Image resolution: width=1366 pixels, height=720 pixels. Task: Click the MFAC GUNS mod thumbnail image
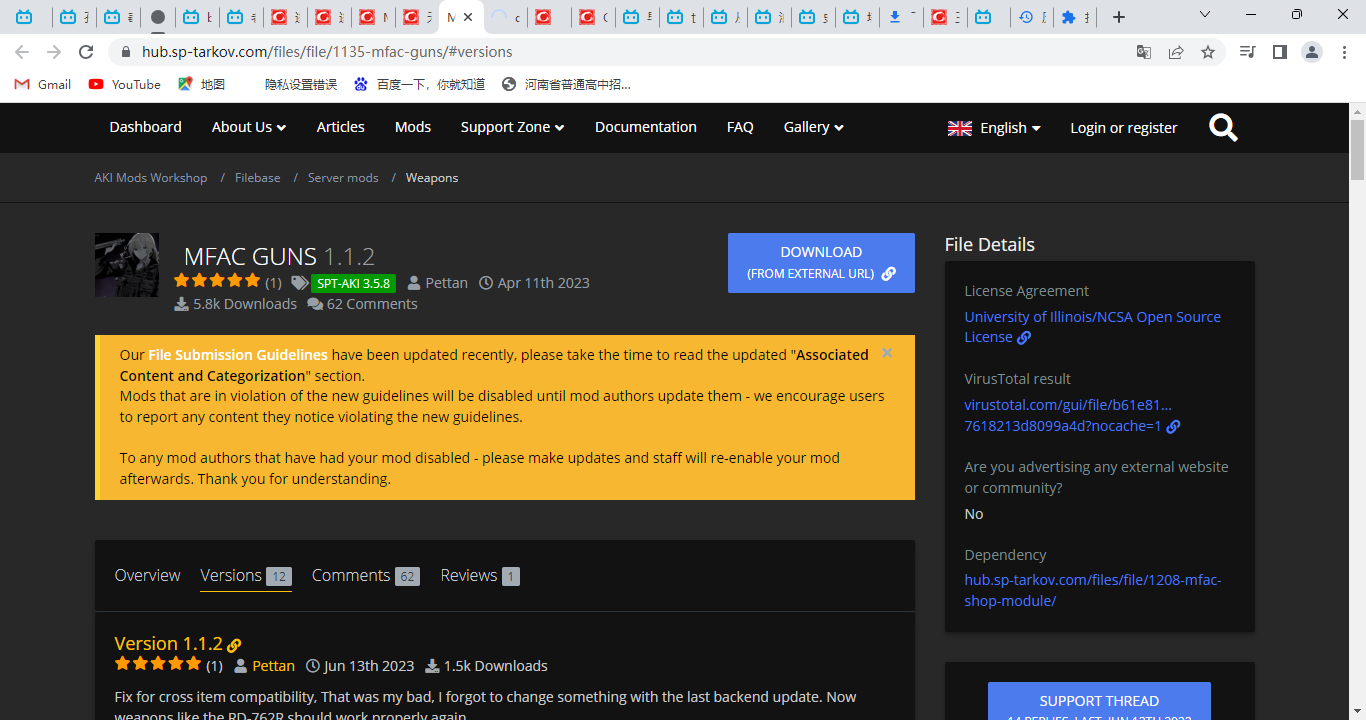127,265
